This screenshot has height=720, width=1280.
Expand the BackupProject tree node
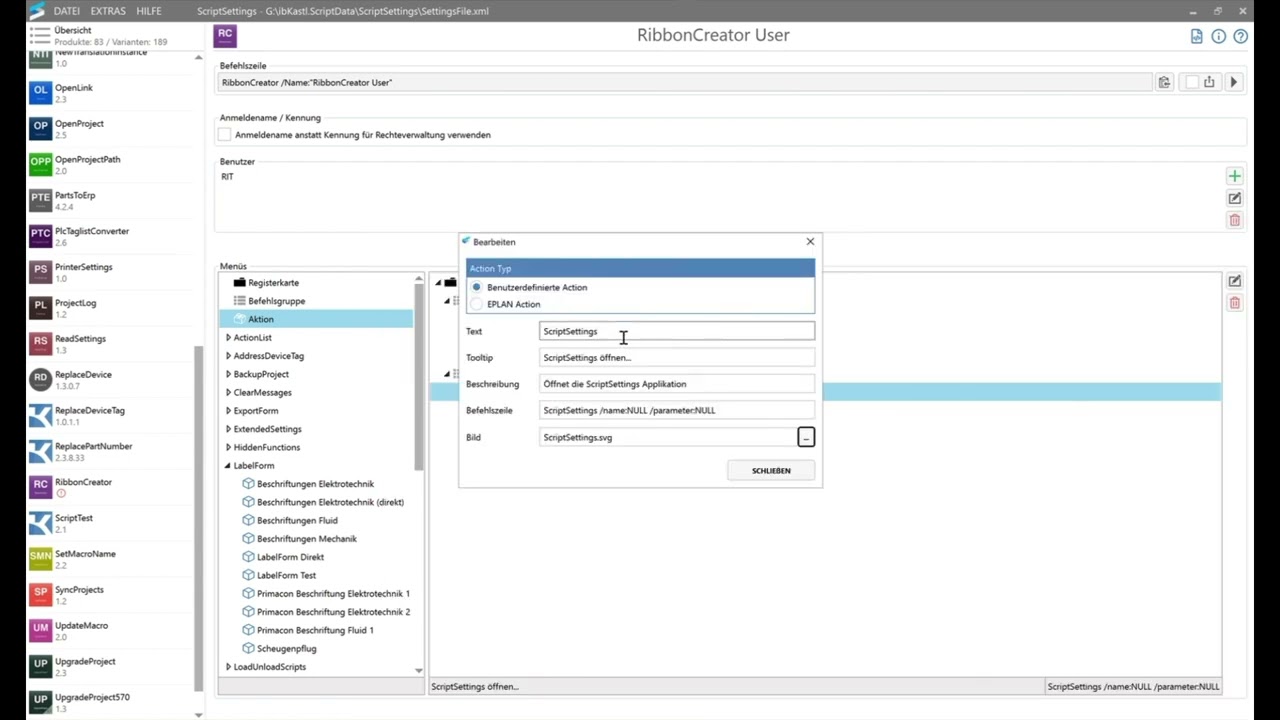(x=228, y=374)
